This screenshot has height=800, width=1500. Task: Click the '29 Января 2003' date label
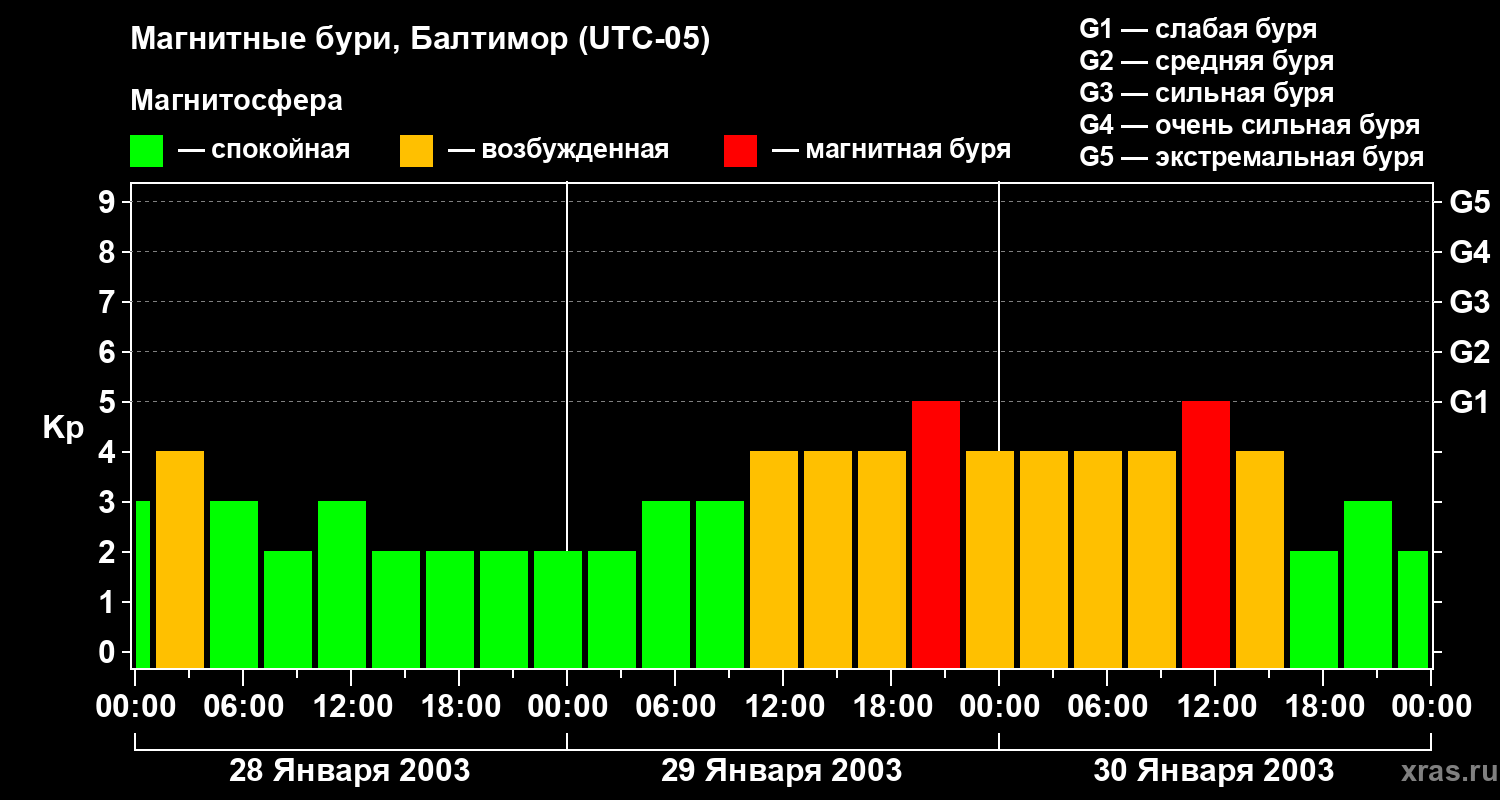[781, 771]
